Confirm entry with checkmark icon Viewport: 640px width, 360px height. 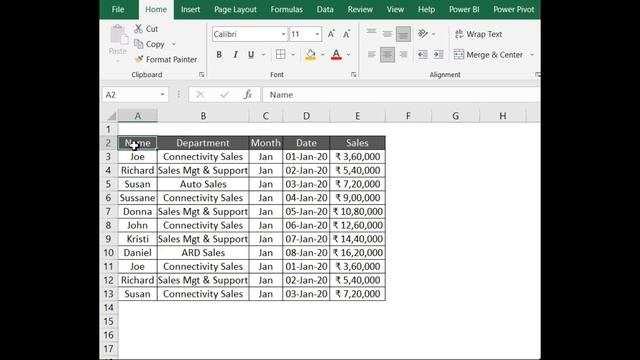tap(224, 95)
